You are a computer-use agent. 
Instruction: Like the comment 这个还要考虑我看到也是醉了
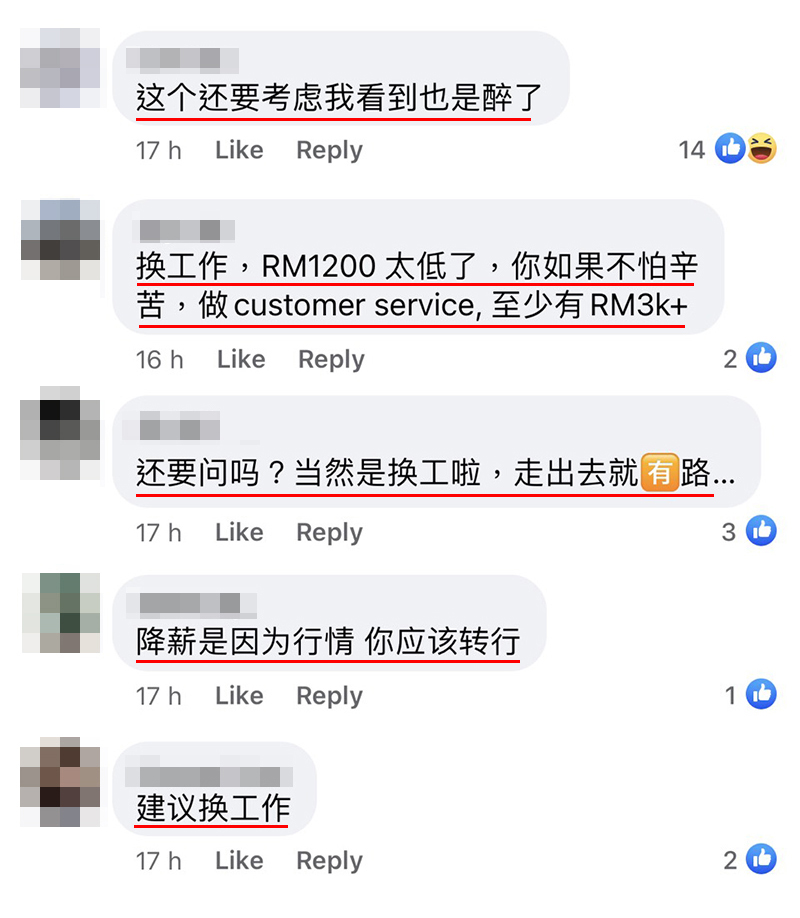(x=239, y=150)
